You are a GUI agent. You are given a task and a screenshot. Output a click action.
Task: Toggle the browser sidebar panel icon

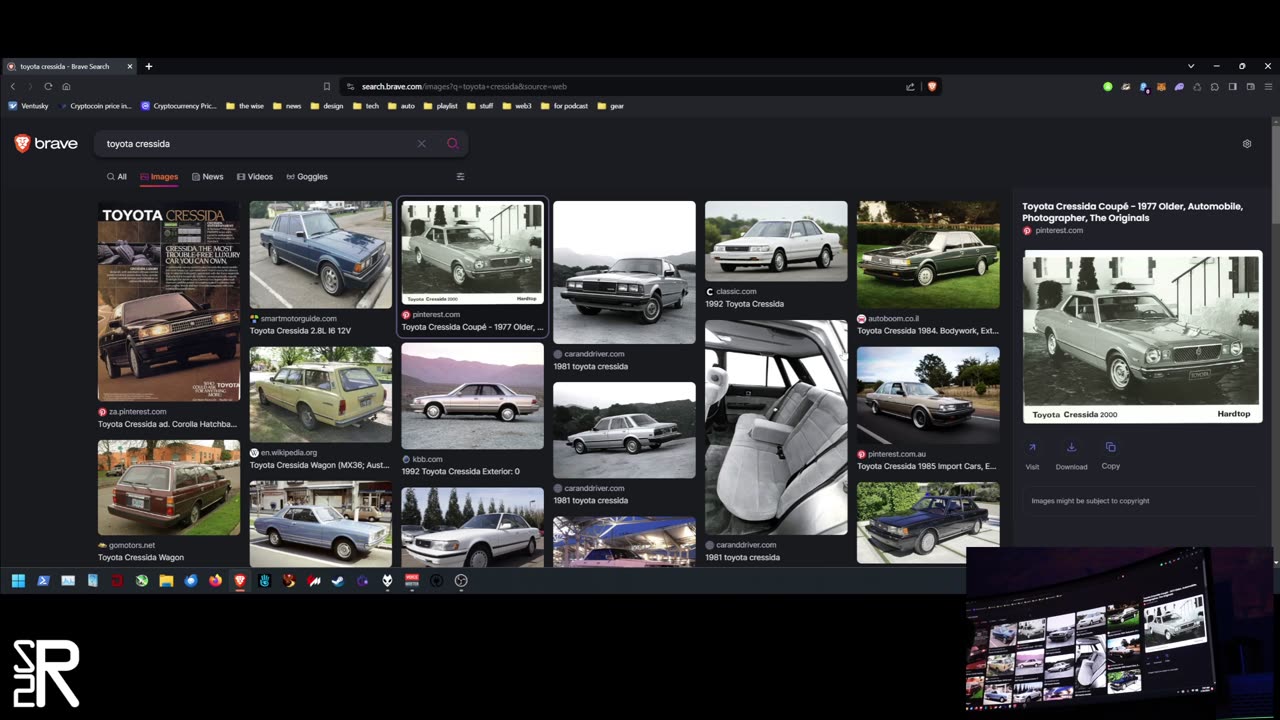pyautogui.click(x=1232, y=87)
